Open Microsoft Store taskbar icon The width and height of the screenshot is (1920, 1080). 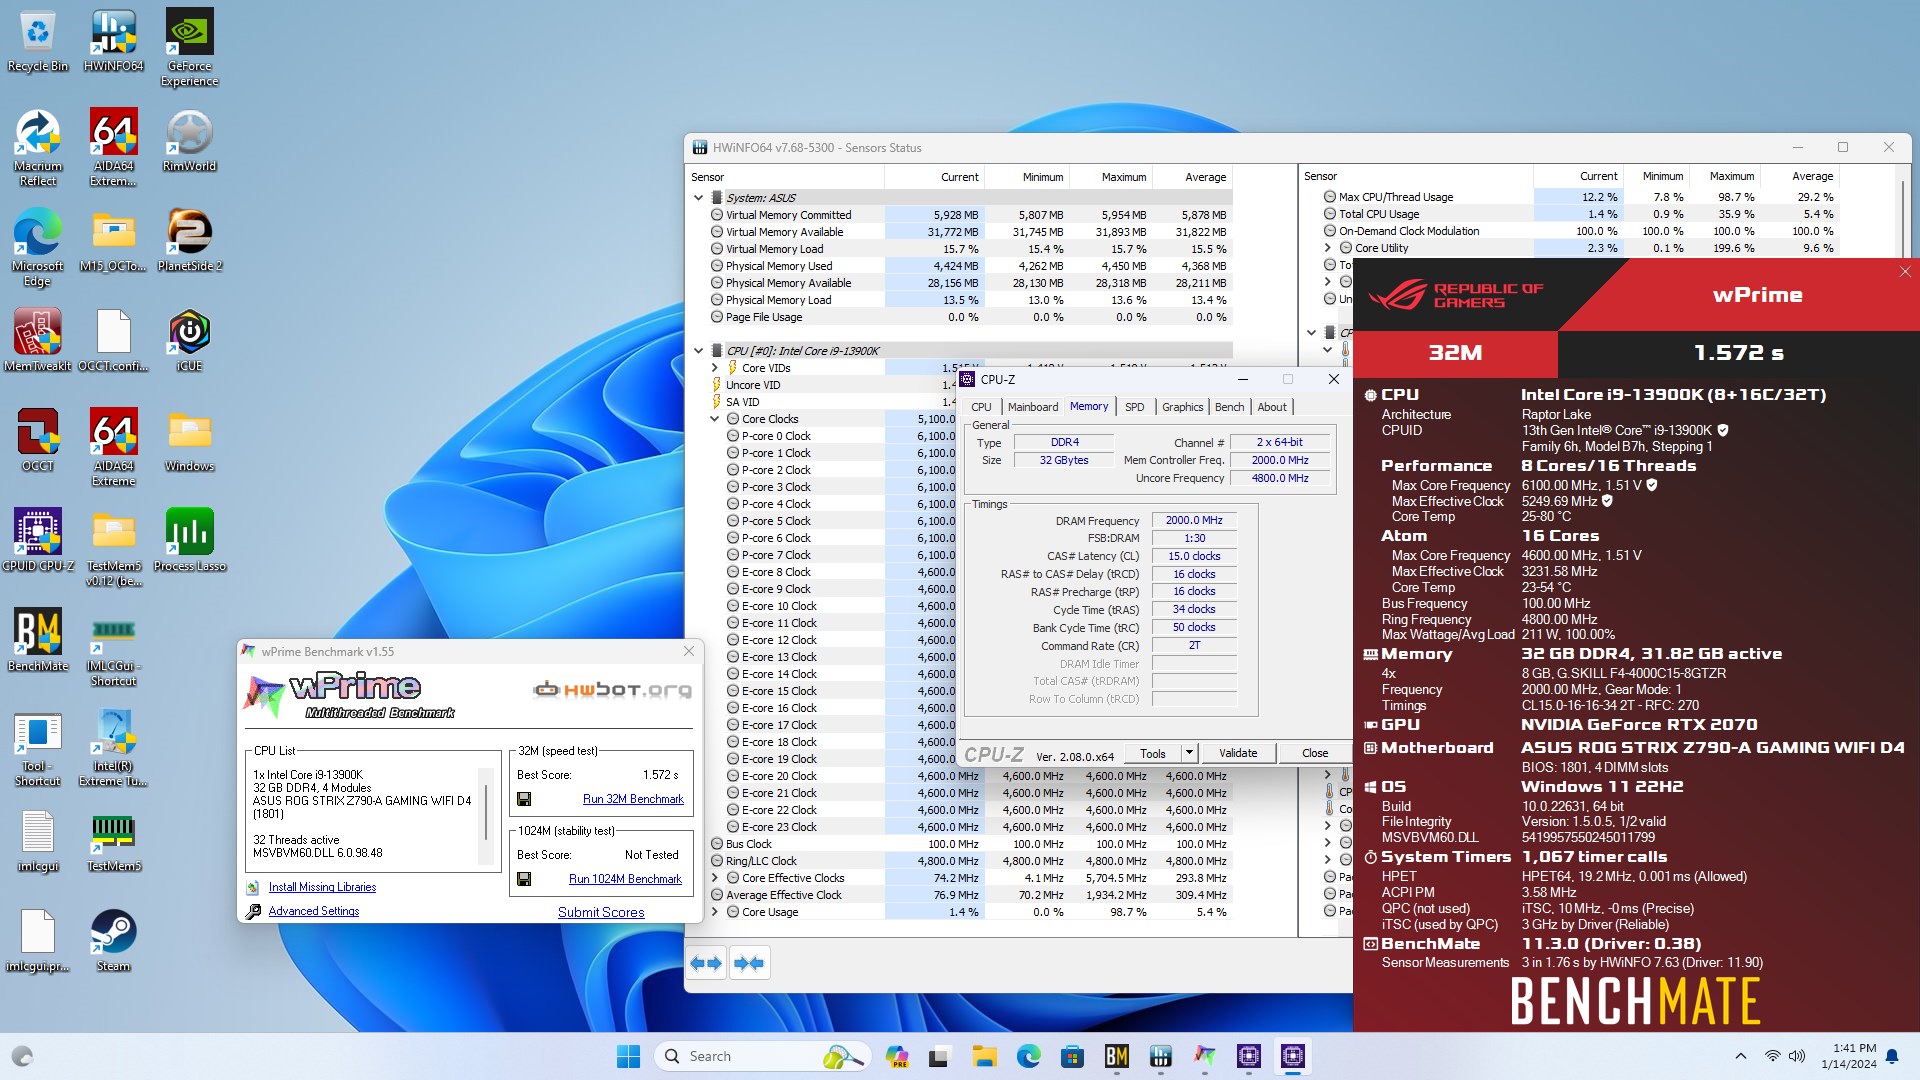point(1072,1056)
